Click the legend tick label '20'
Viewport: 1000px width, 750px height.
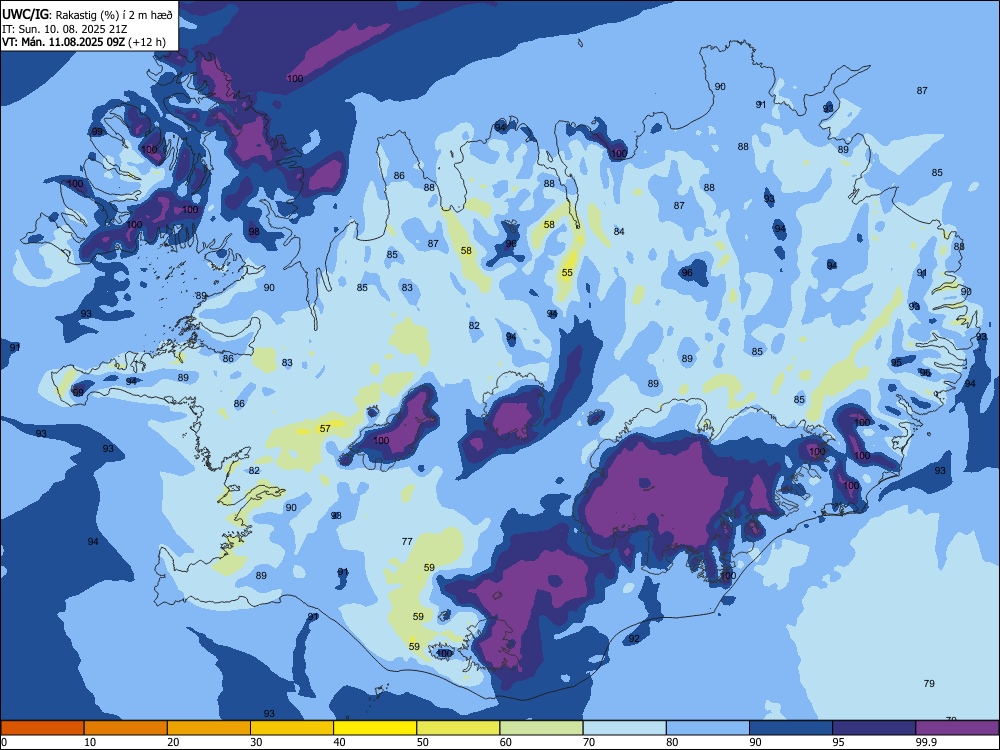coord(173,742)
